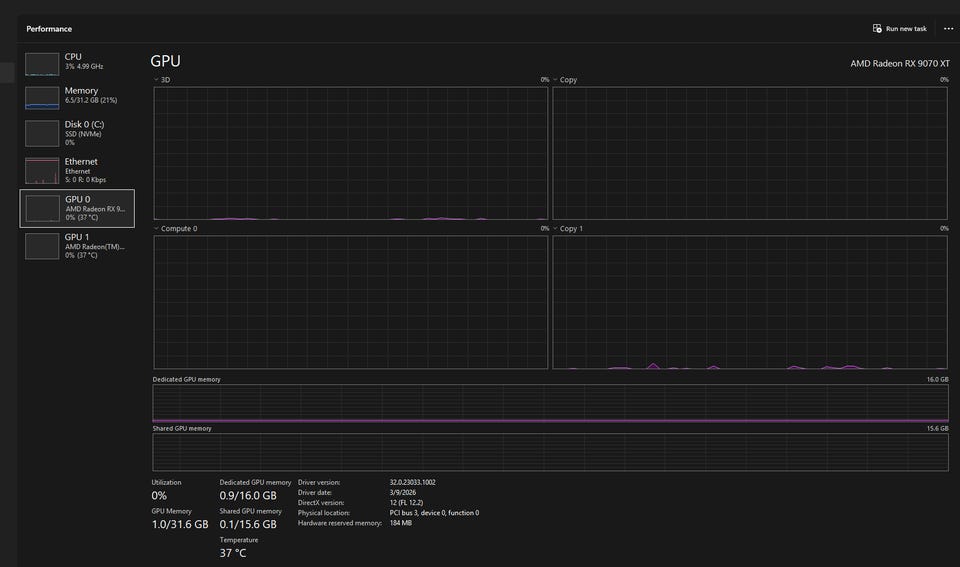Click the 0.9/16.0 GB dedicated memory value
The image size is (960, 567).
click(248, 495)
